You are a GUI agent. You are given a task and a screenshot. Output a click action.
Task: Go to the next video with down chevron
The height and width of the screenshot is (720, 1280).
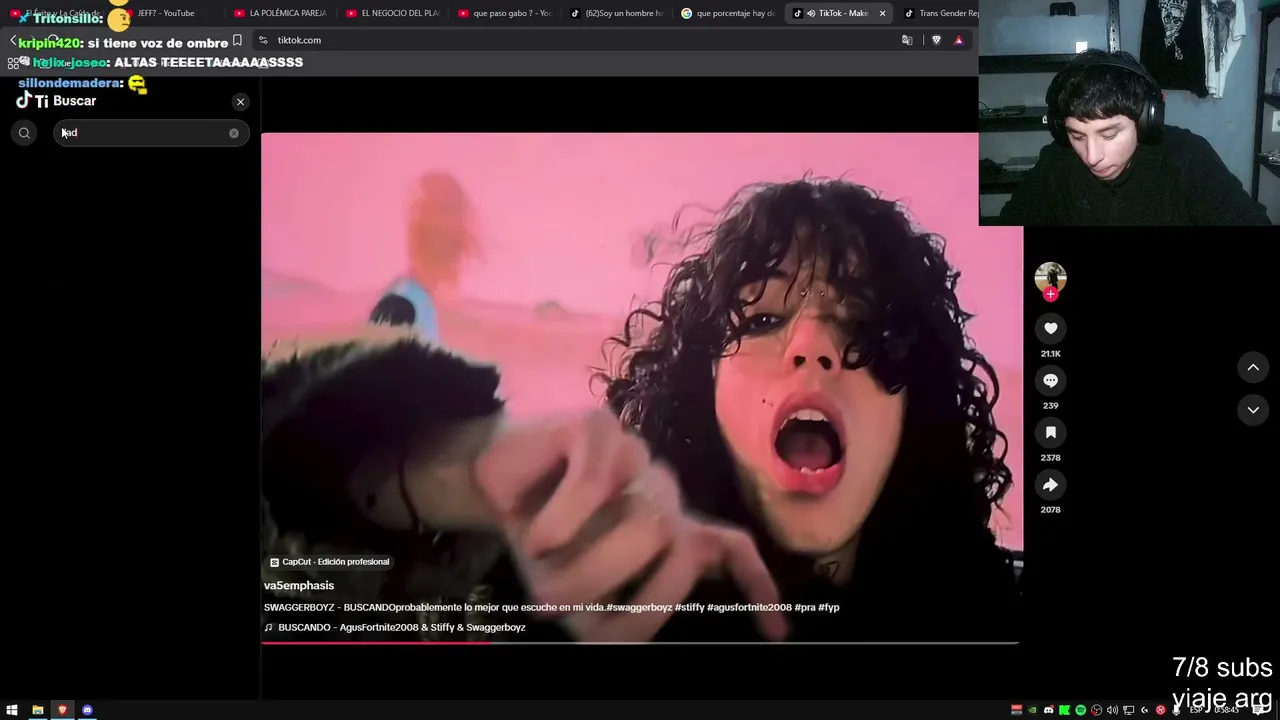point(1253,409)
